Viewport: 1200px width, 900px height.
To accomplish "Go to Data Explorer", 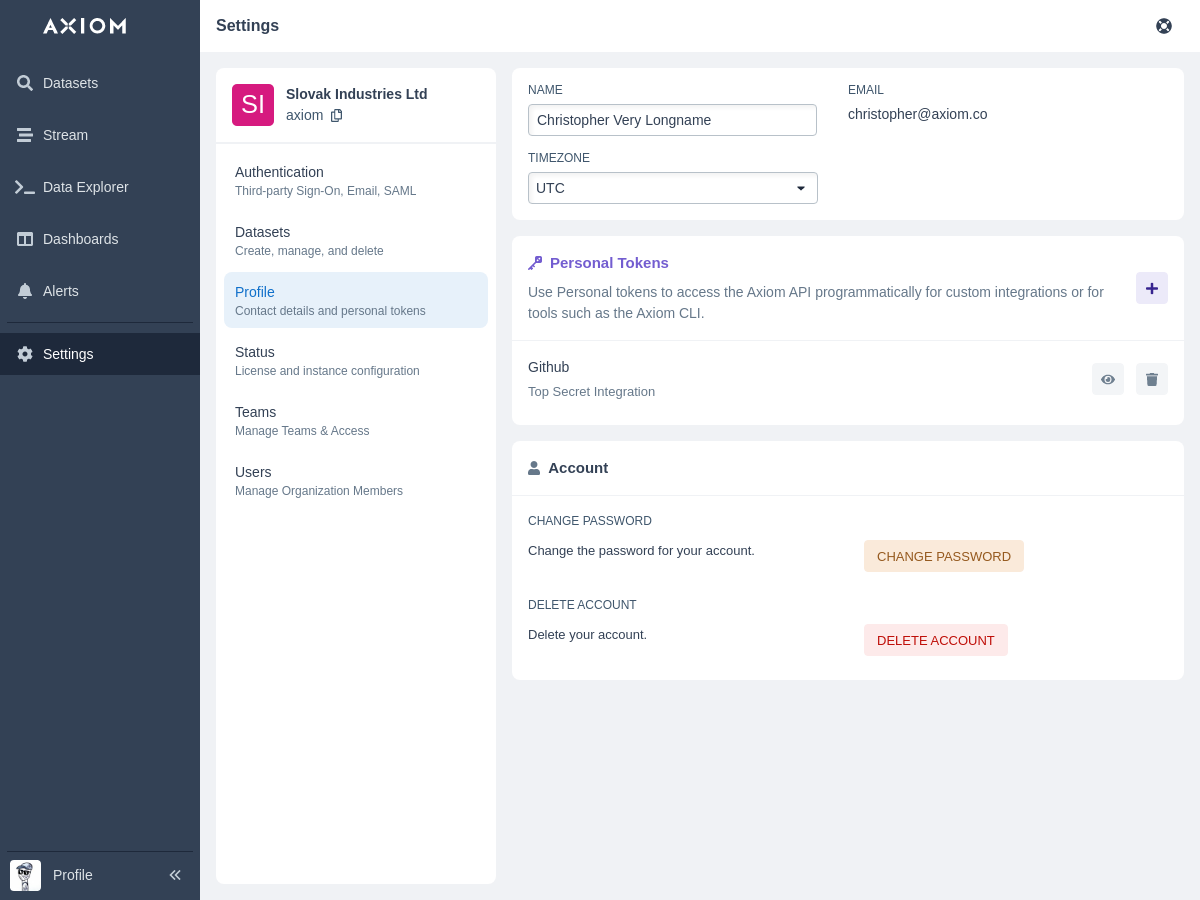I will click(x=85, y=187).
